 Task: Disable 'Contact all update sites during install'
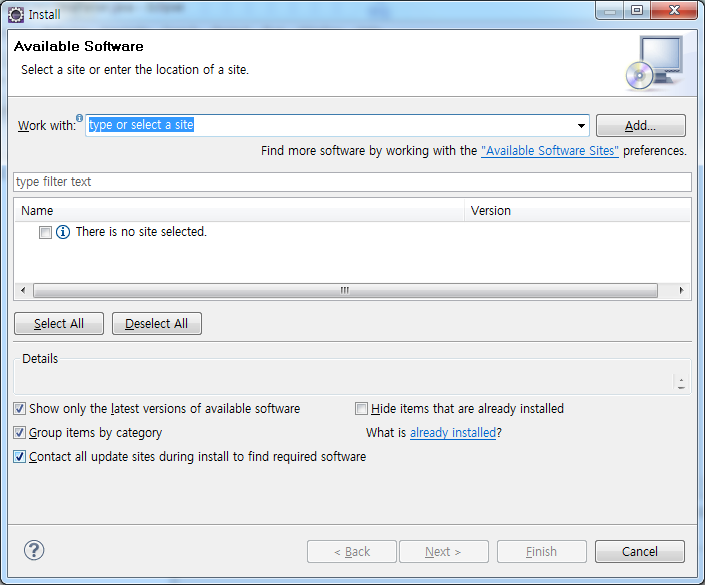(19, 457)
